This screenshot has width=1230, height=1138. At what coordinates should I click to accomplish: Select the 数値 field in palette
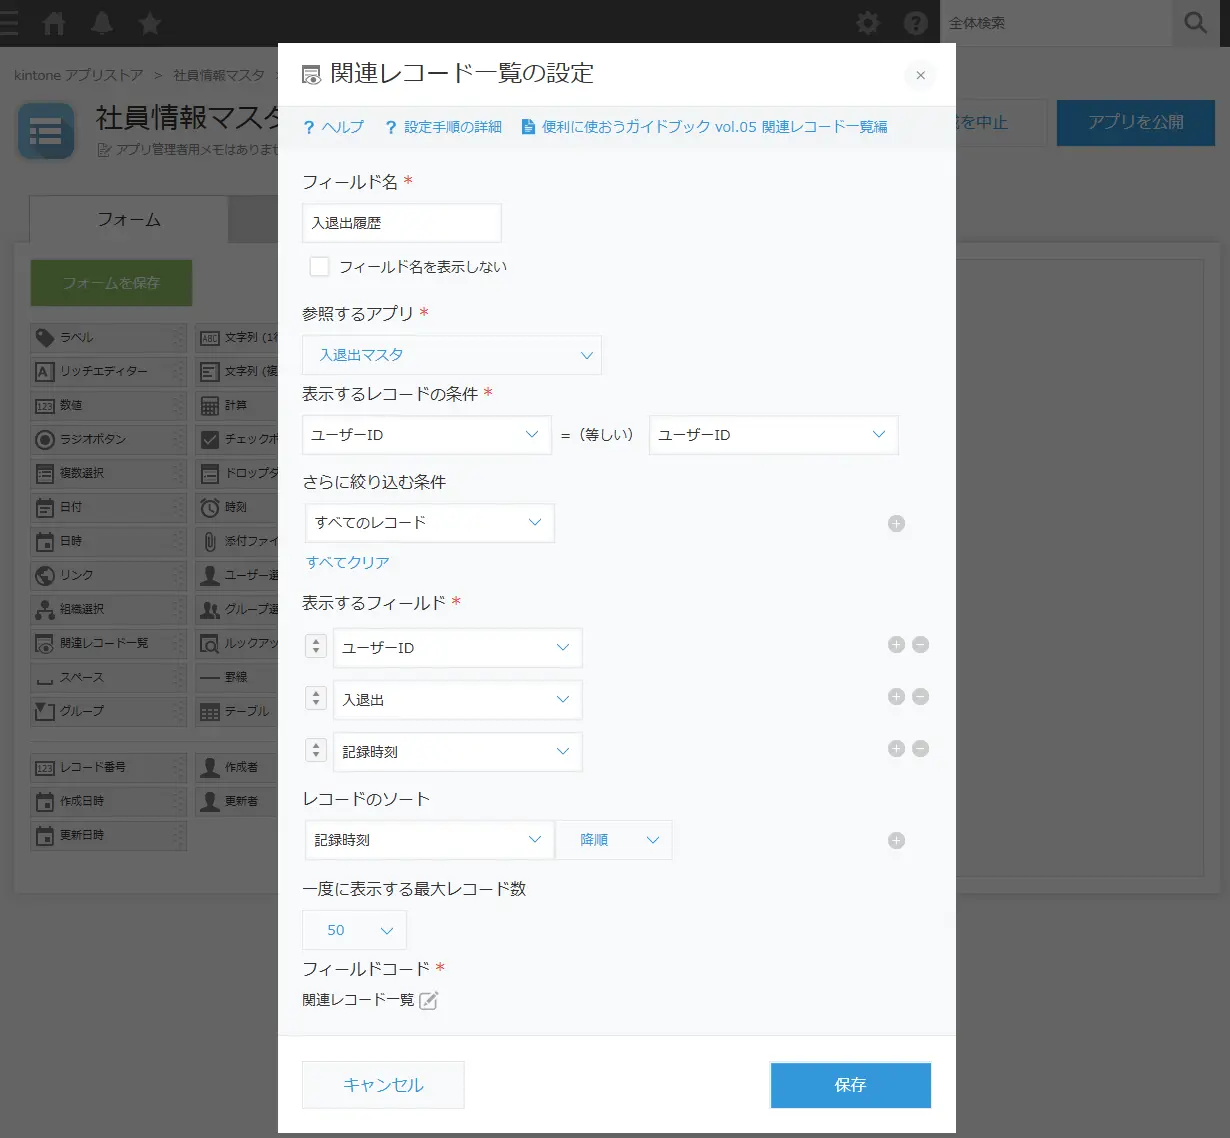point(109,406)
